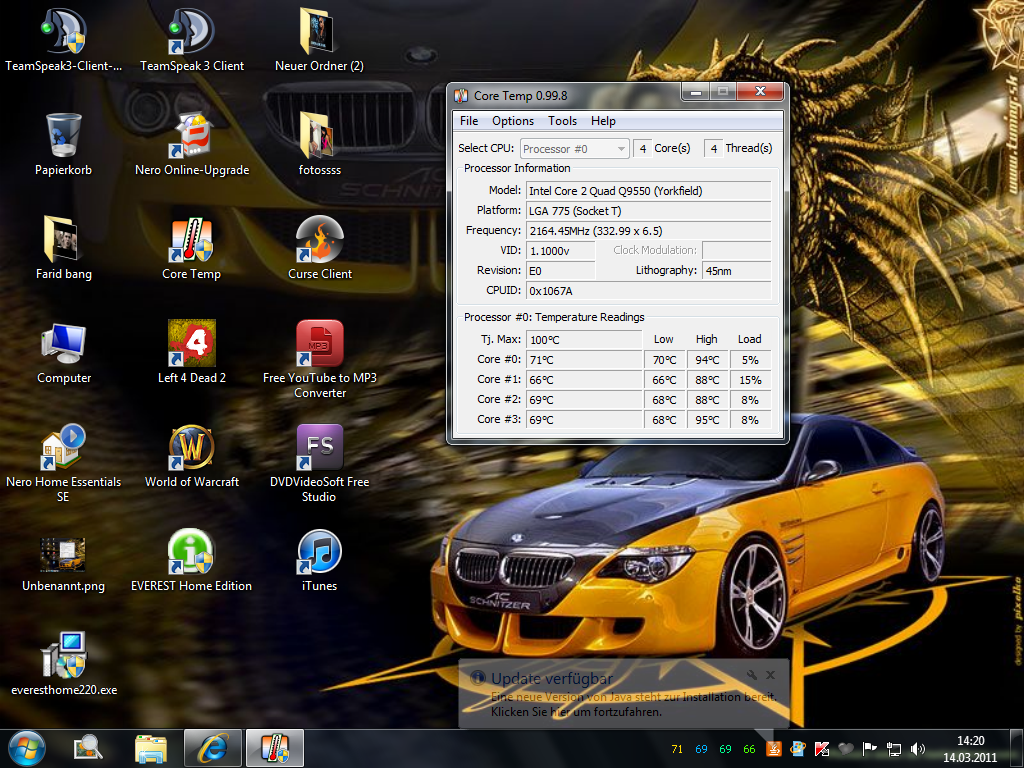This screenshot has width=1024, height=768.
Task: Open the taskbar clock showing 14:20
Action: pyautogui.click(x=970, y=748)
